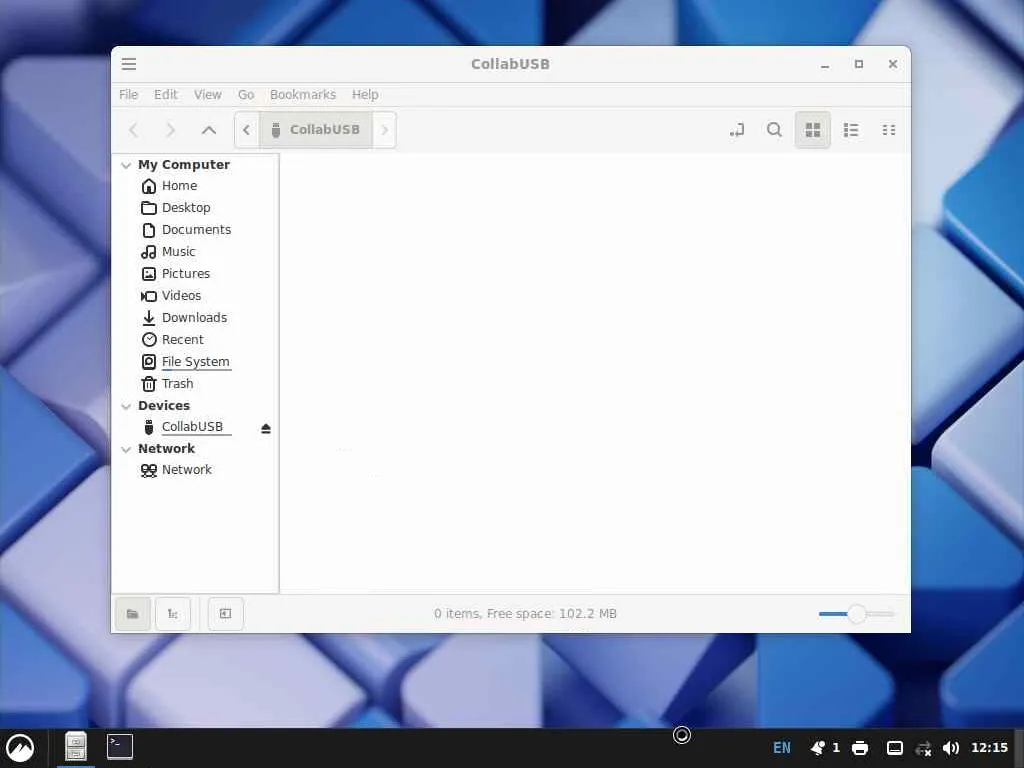The width and height of the screenshot is (1024, 768).
Task: Launch terminal from taskbar
Action: click(120, 746)
